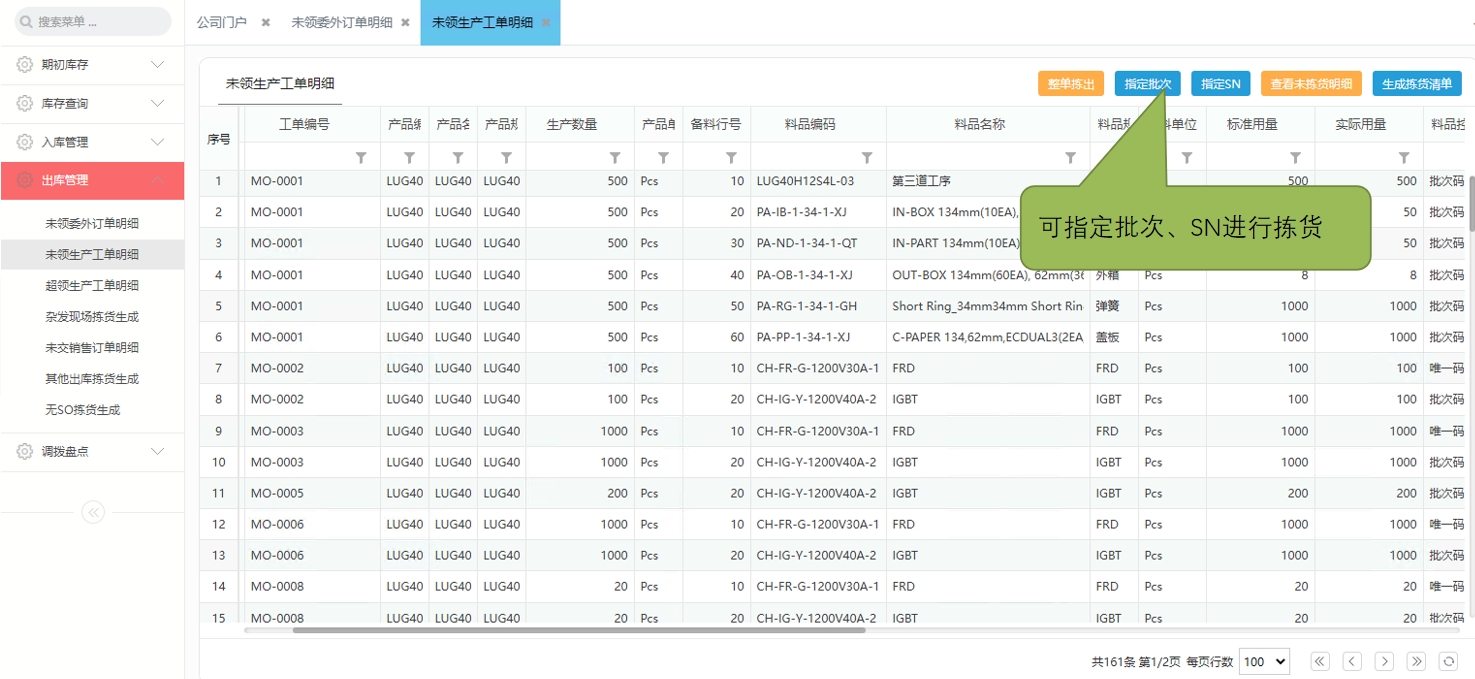
Task: Expand the 入库管理 menu
Action: click(x=157, y=143)
